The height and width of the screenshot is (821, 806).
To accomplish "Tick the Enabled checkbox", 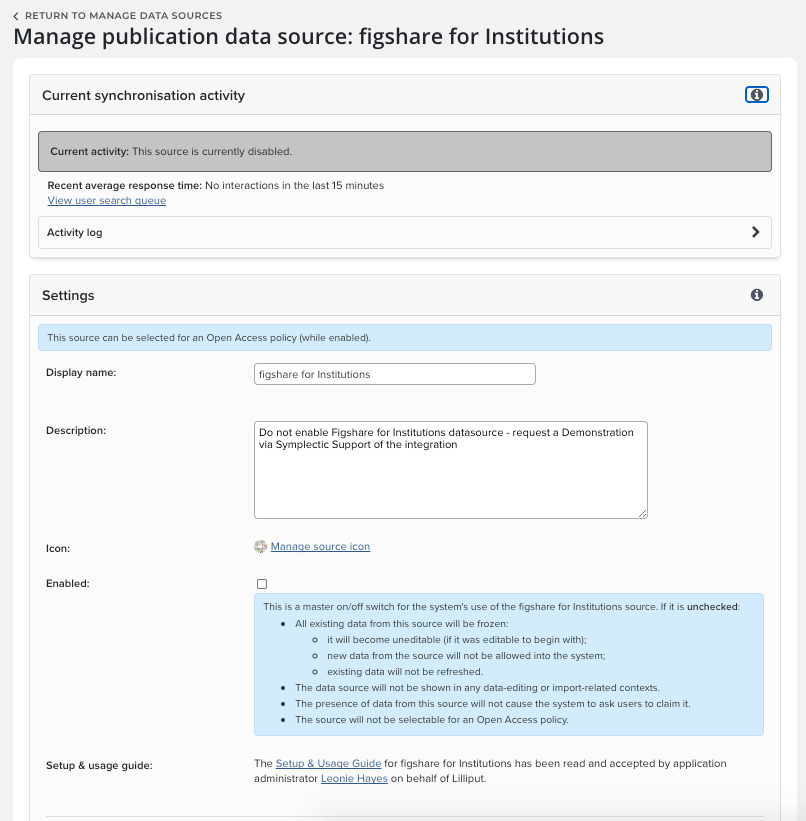I will click(262, 583).
